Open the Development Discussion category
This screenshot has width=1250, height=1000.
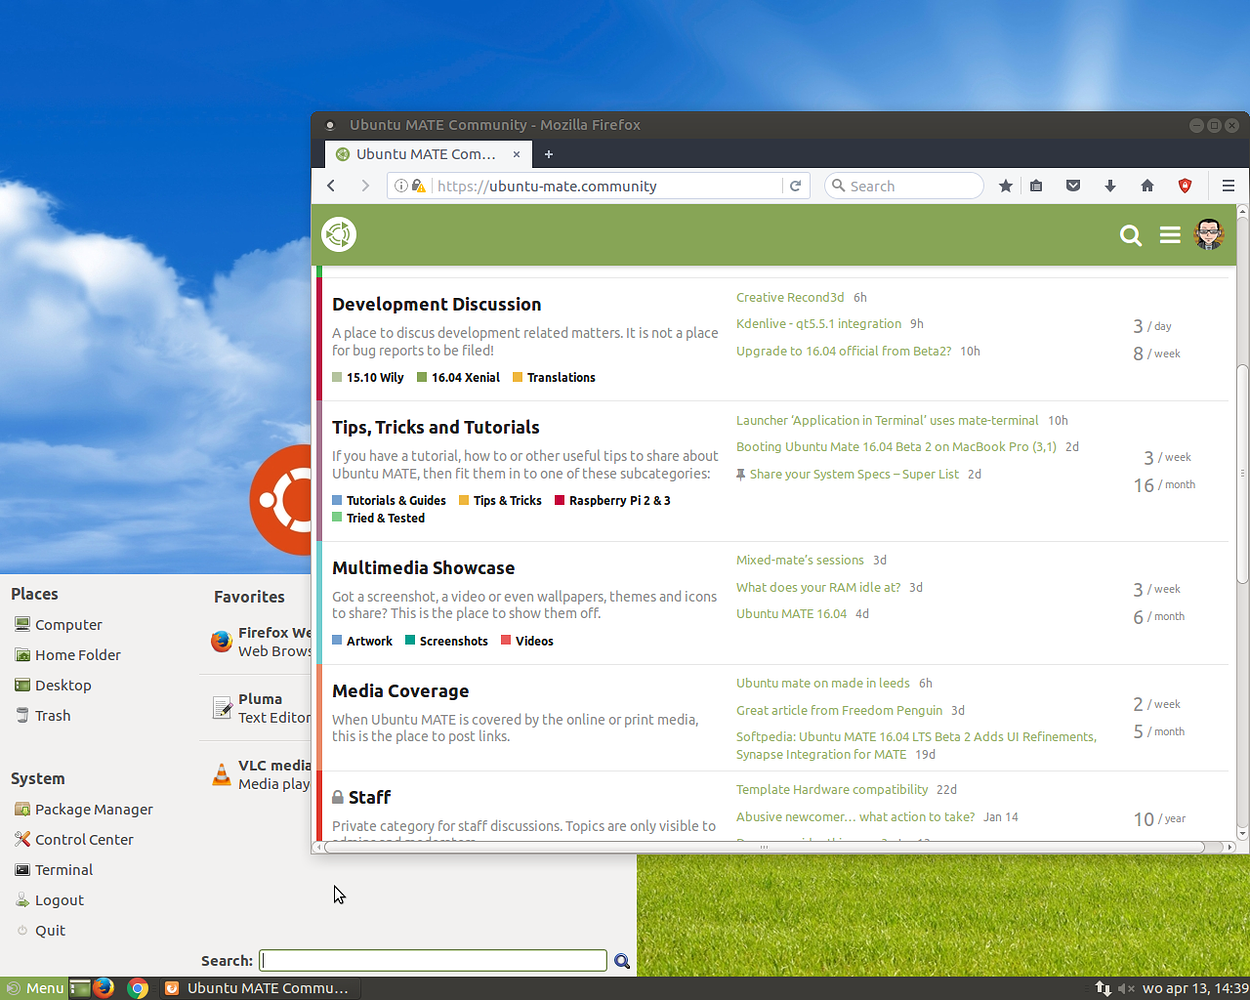point(436,305)
